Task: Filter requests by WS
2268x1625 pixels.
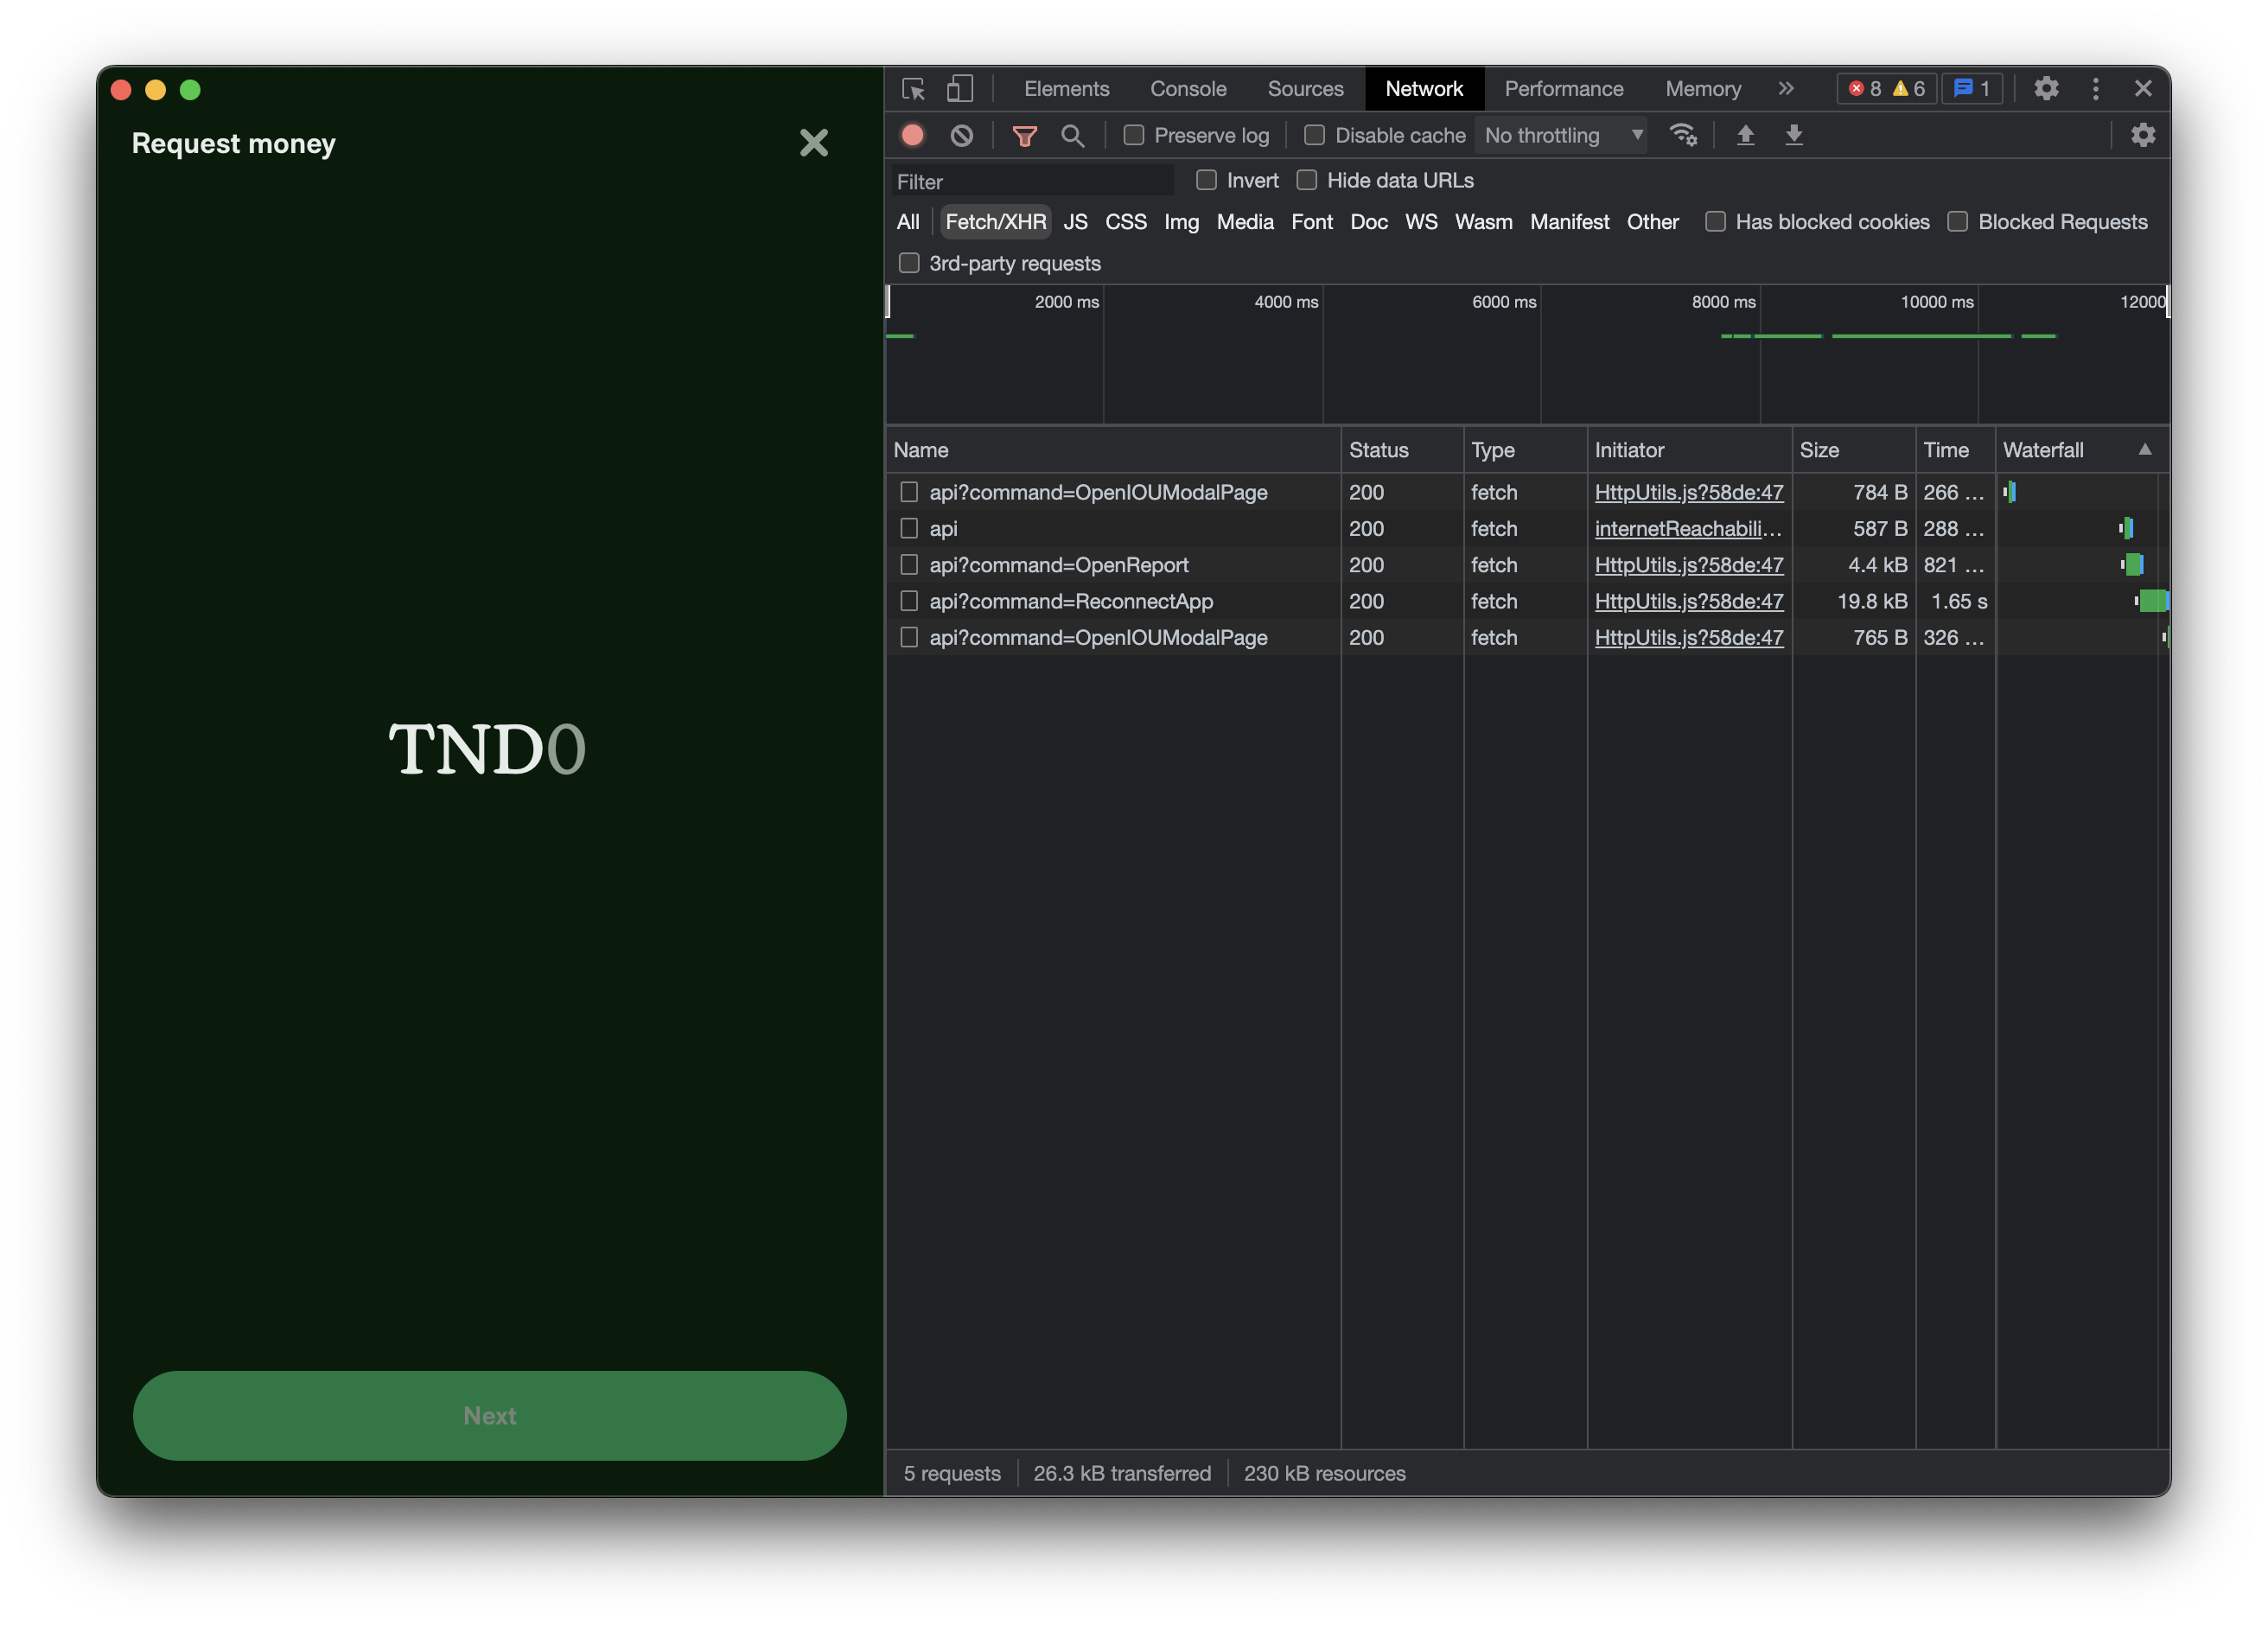Action: click(x=1420, y=222)
